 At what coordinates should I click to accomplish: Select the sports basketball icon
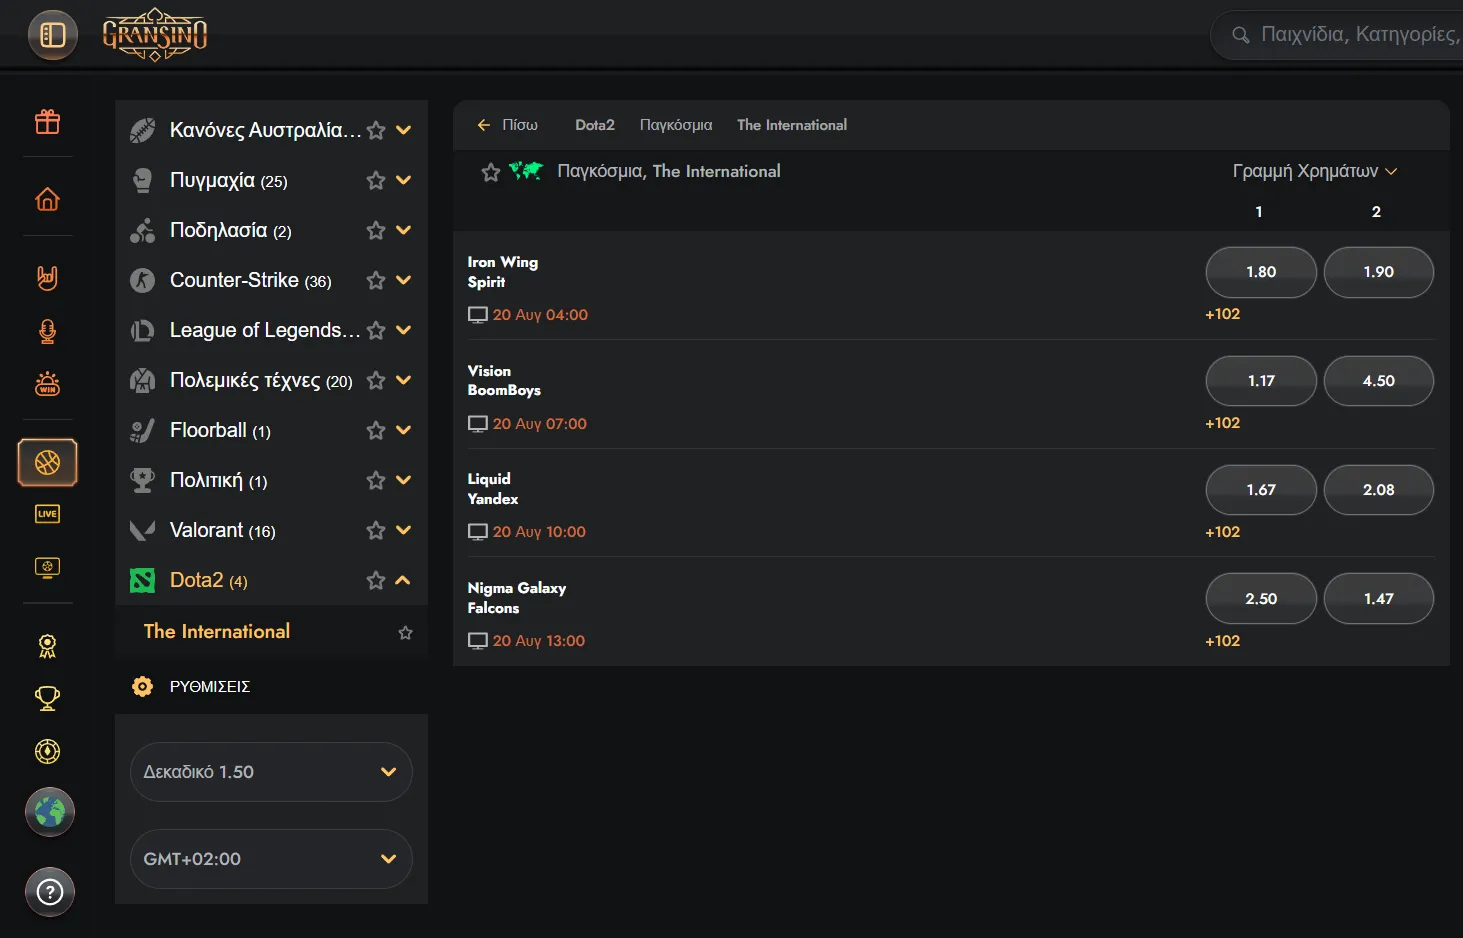pos(47,462)
